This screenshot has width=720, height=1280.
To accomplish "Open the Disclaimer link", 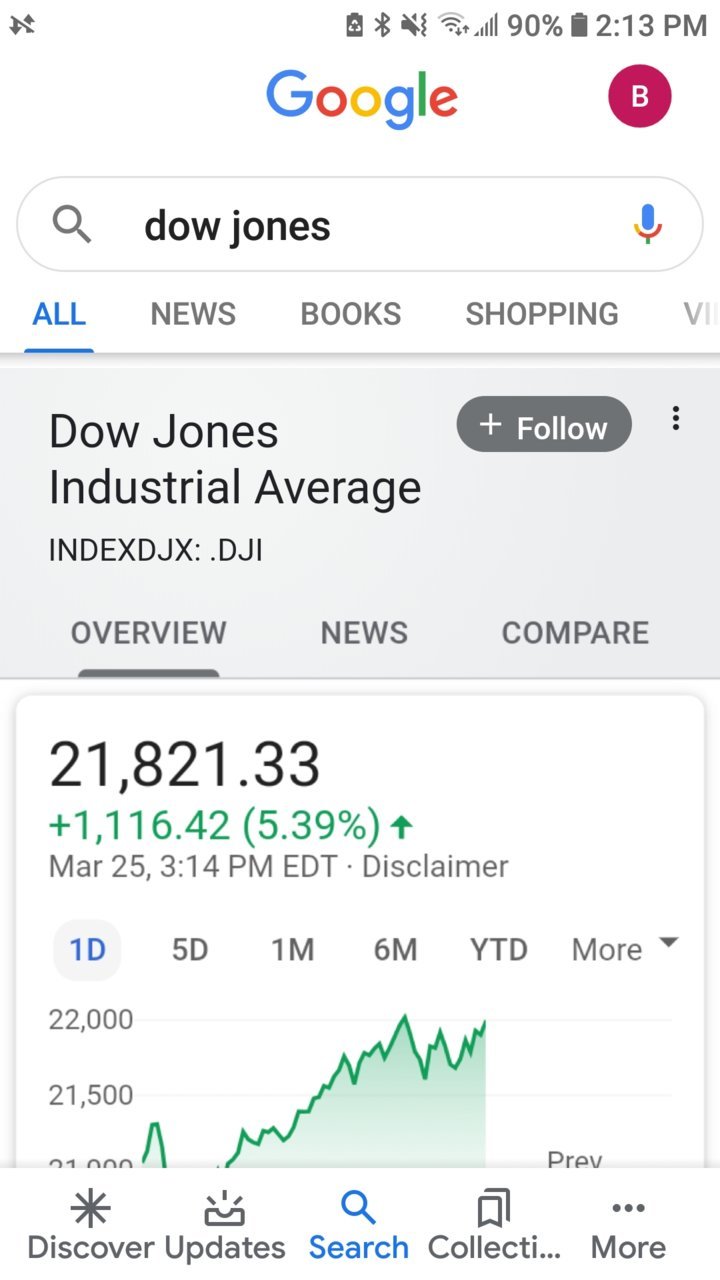I will (x=435, y=866).
